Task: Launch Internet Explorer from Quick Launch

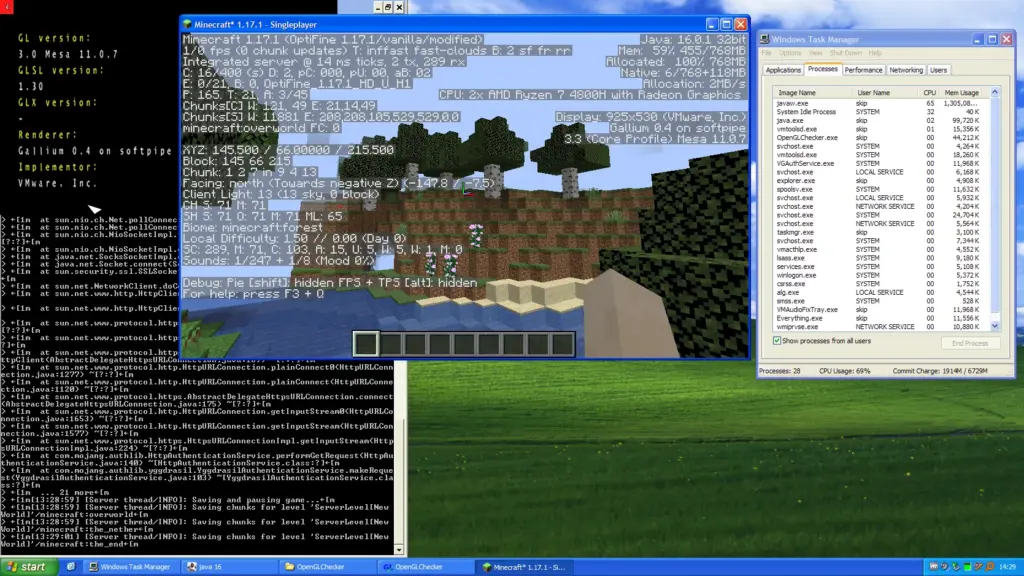Action: [69, 566]
